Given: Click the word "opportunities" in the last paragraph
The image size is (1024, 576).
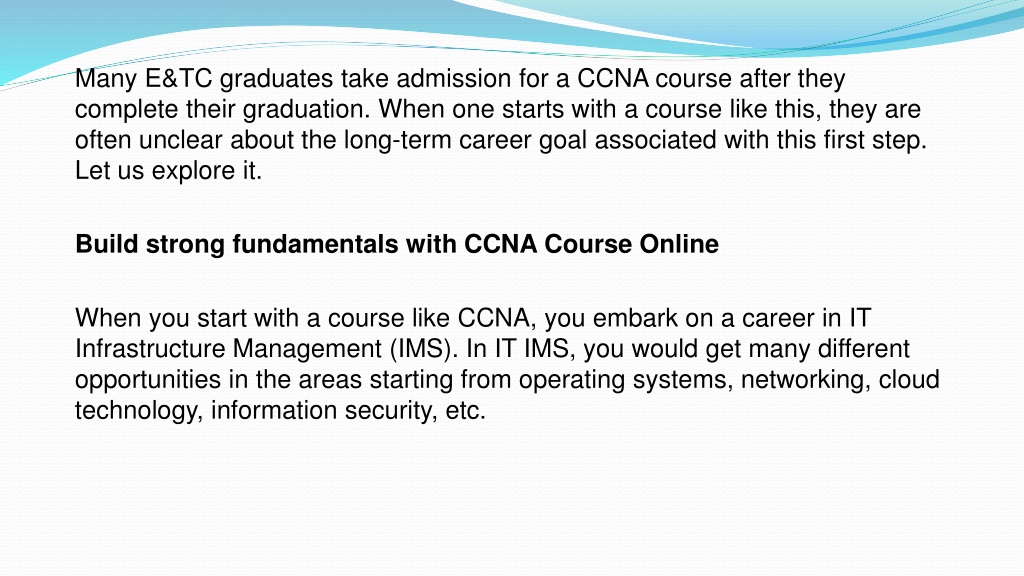Looking at the screenshot, I should coord(148,380).
